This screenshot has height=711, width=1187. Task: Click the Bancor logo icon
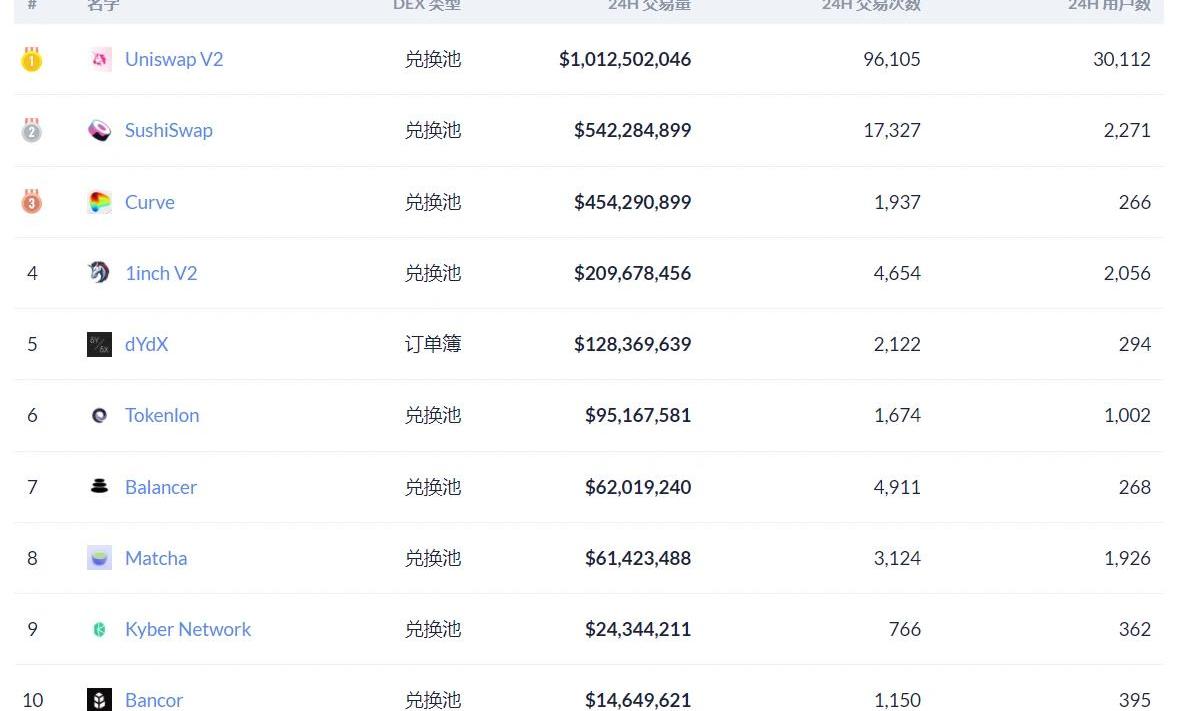99,700
